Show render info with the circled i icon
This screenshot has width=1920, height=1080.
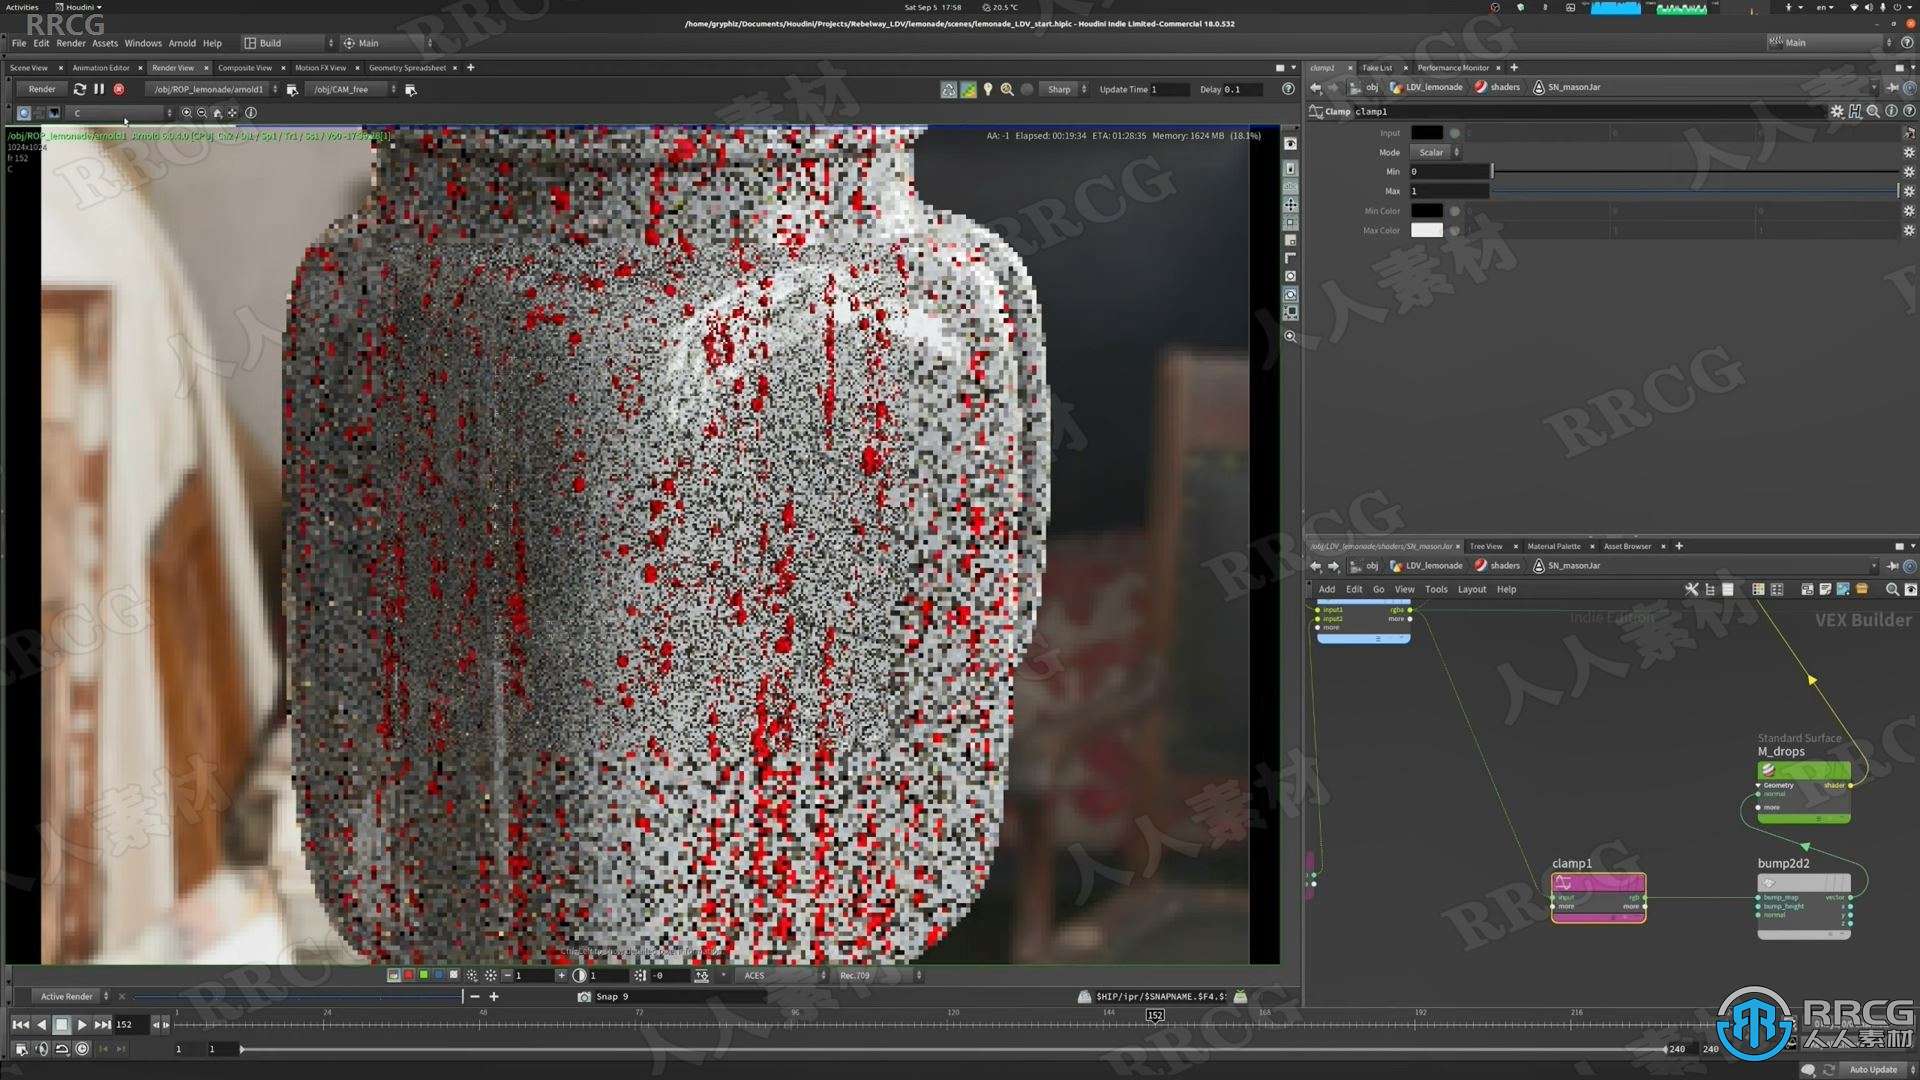(251, 113)
